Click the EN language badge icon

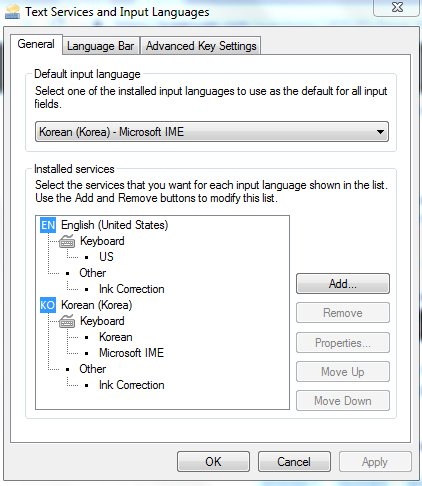click(x=48, y=225)
